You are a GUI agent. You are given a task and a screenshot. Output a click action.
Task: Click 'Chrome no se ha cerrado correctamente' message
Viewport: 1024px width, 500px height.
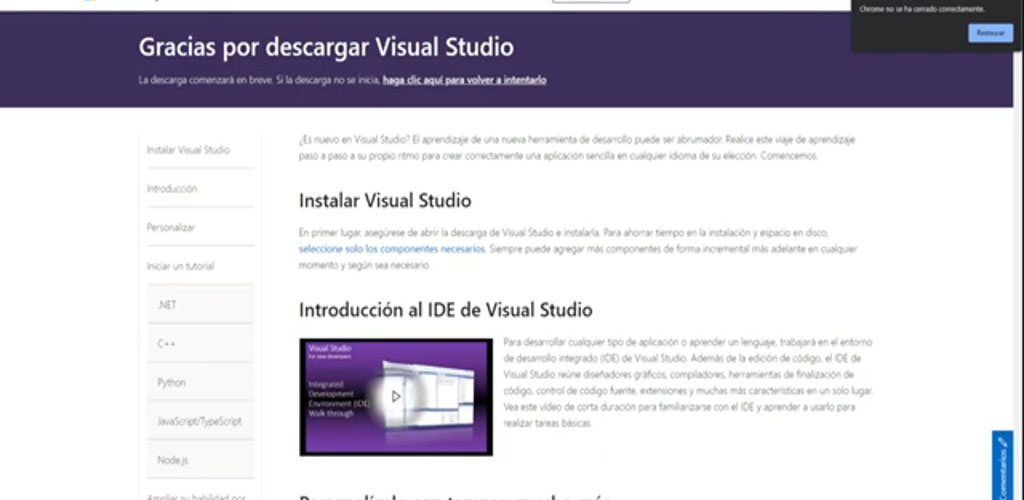click(x=922, y=9)
